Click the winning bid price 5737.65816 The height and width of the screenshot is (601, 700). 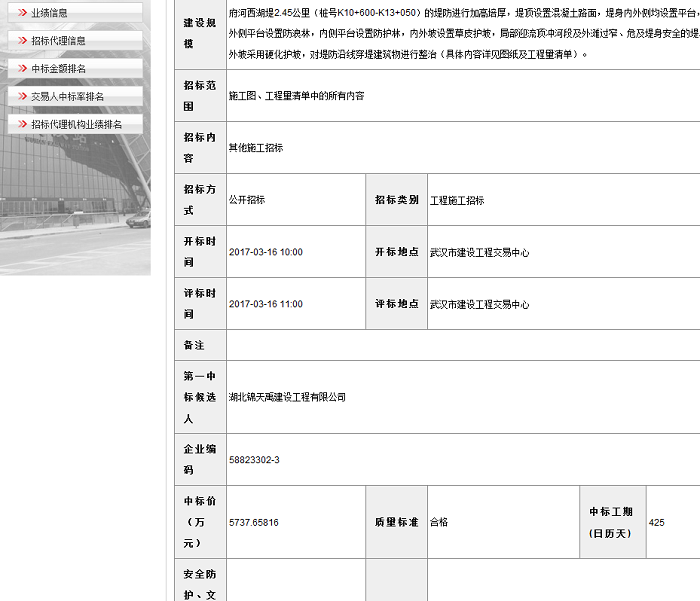[254, 523]
